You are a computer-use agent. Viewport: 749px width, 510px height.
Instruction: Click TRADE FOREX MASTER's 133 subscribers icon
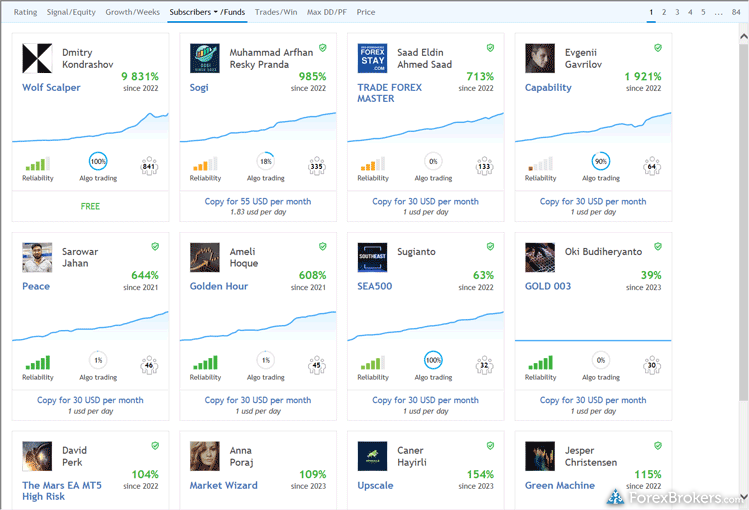[x=484, y=165]
